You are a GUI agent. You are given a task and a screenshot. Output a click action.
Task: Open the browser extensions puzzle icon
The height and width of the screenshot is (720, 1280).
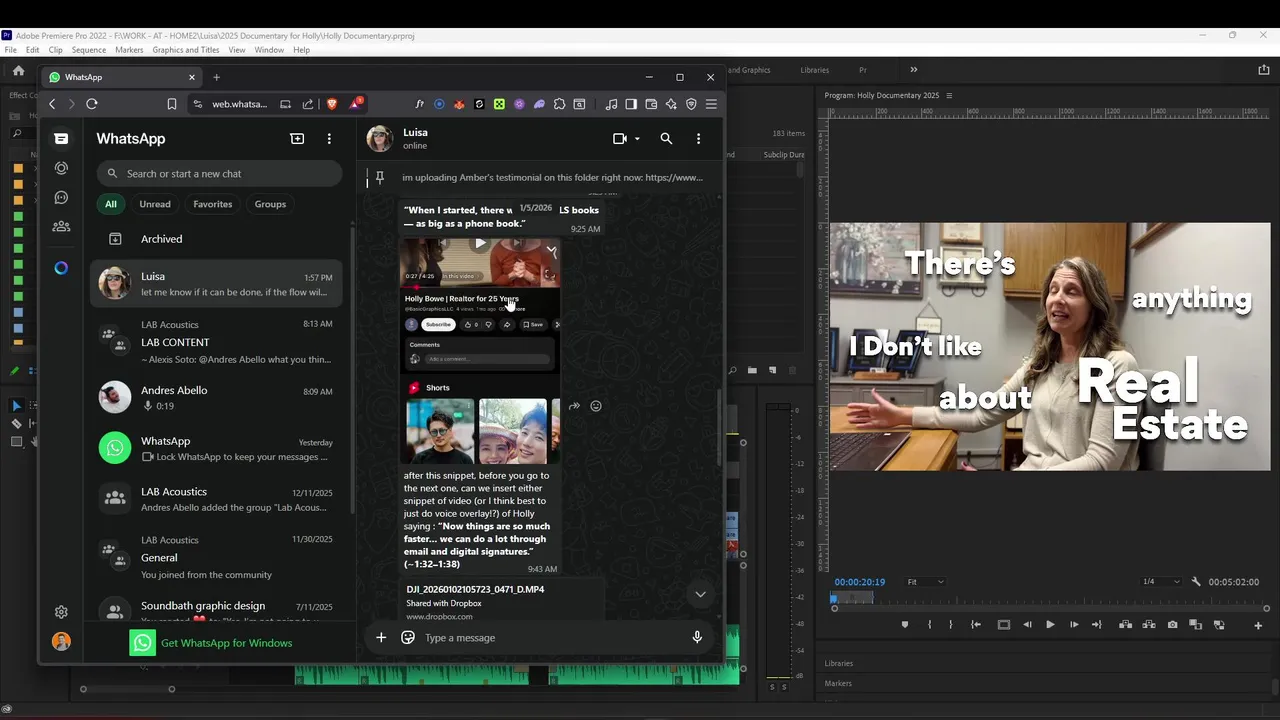[x=559, y=104]
